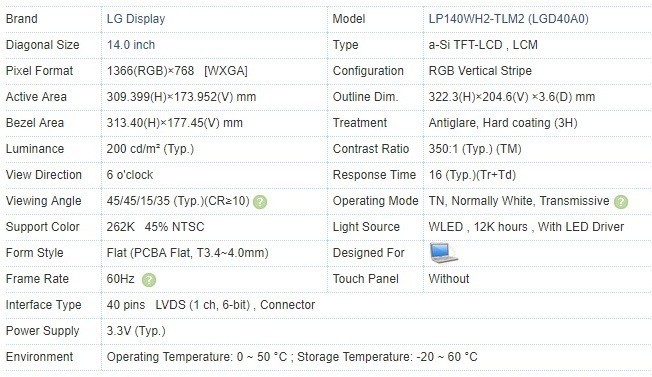Click the 3.3V (Typ.) power supply value
Screen dimensions: 652x377
pyautogui.click(x=136, y=331)
